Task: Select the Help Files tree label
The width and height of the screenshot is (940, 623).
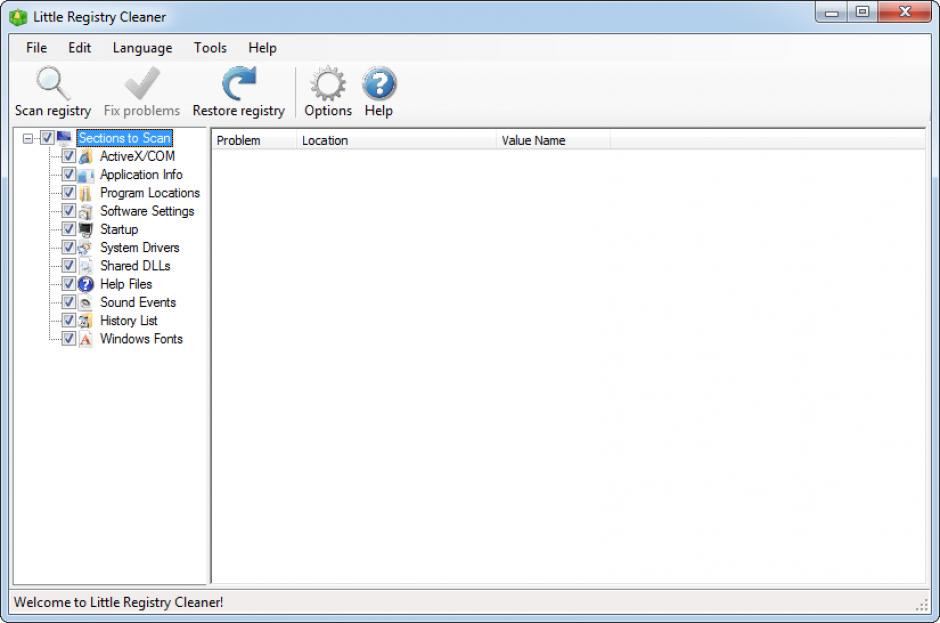Action: 126,284
